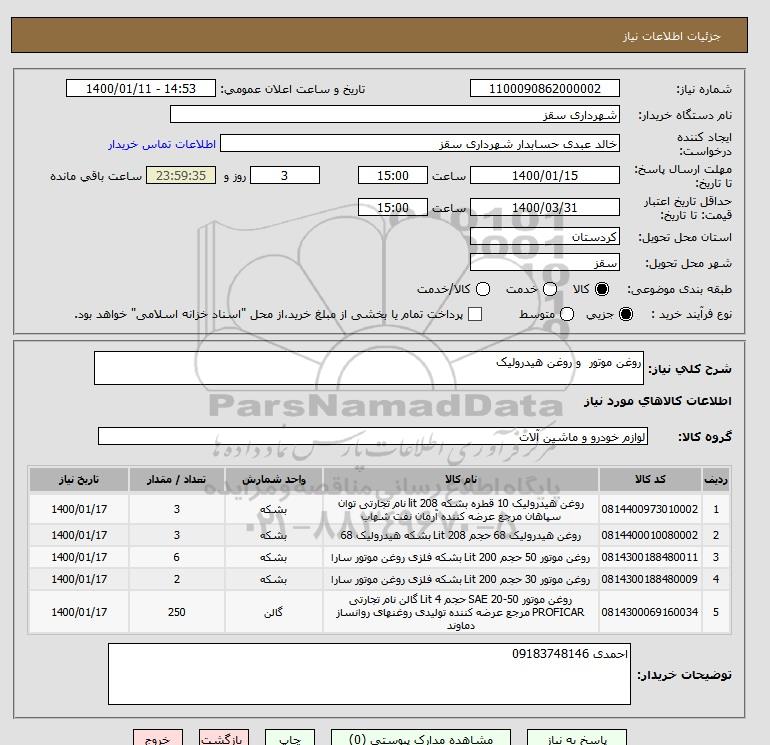Image resolution: width=770 pixels, height=745 pixels.
Task: Click the buyer name field شهرداری سقز
Action: pyautogui.click(x=395, y=114)
